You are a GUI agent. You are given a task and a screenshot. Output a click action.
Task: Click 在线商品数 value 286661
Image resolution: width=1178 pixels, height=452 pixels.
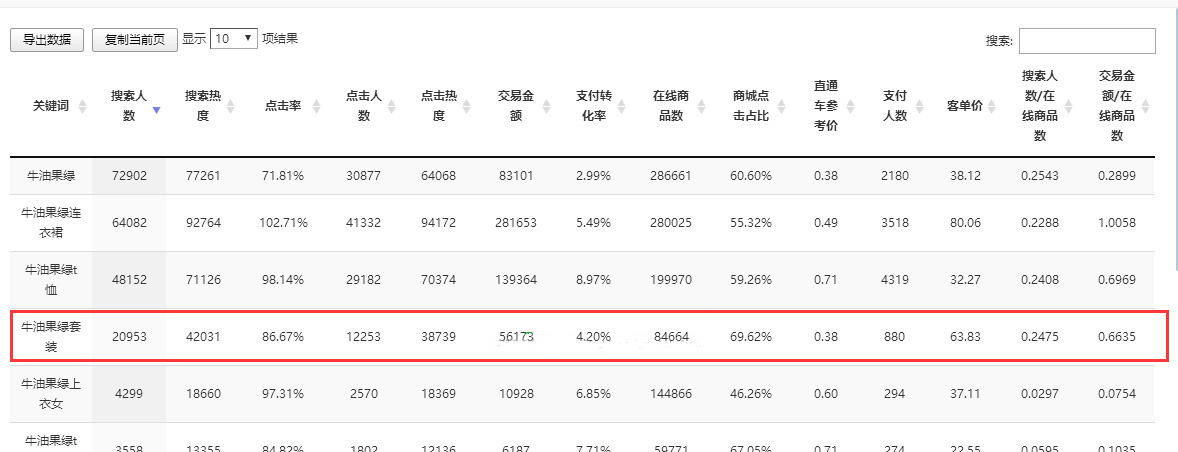pyautogui.click(x=672, y=176)
